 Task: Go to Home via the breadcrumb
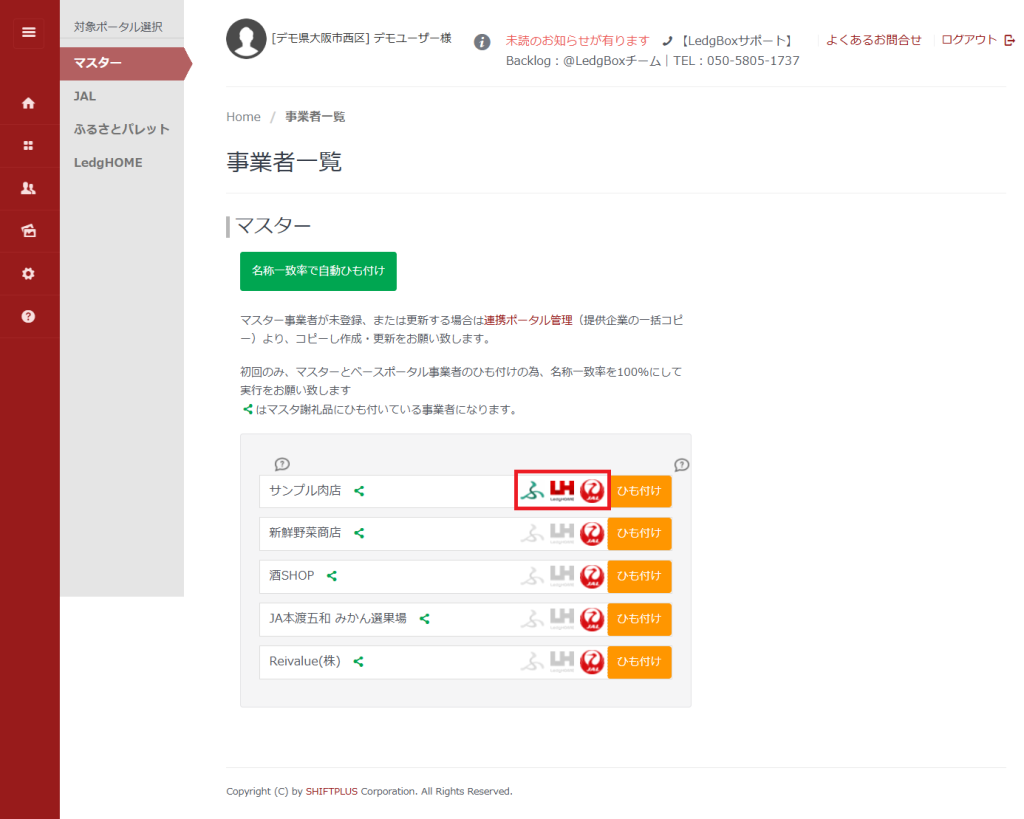point(243,117)
